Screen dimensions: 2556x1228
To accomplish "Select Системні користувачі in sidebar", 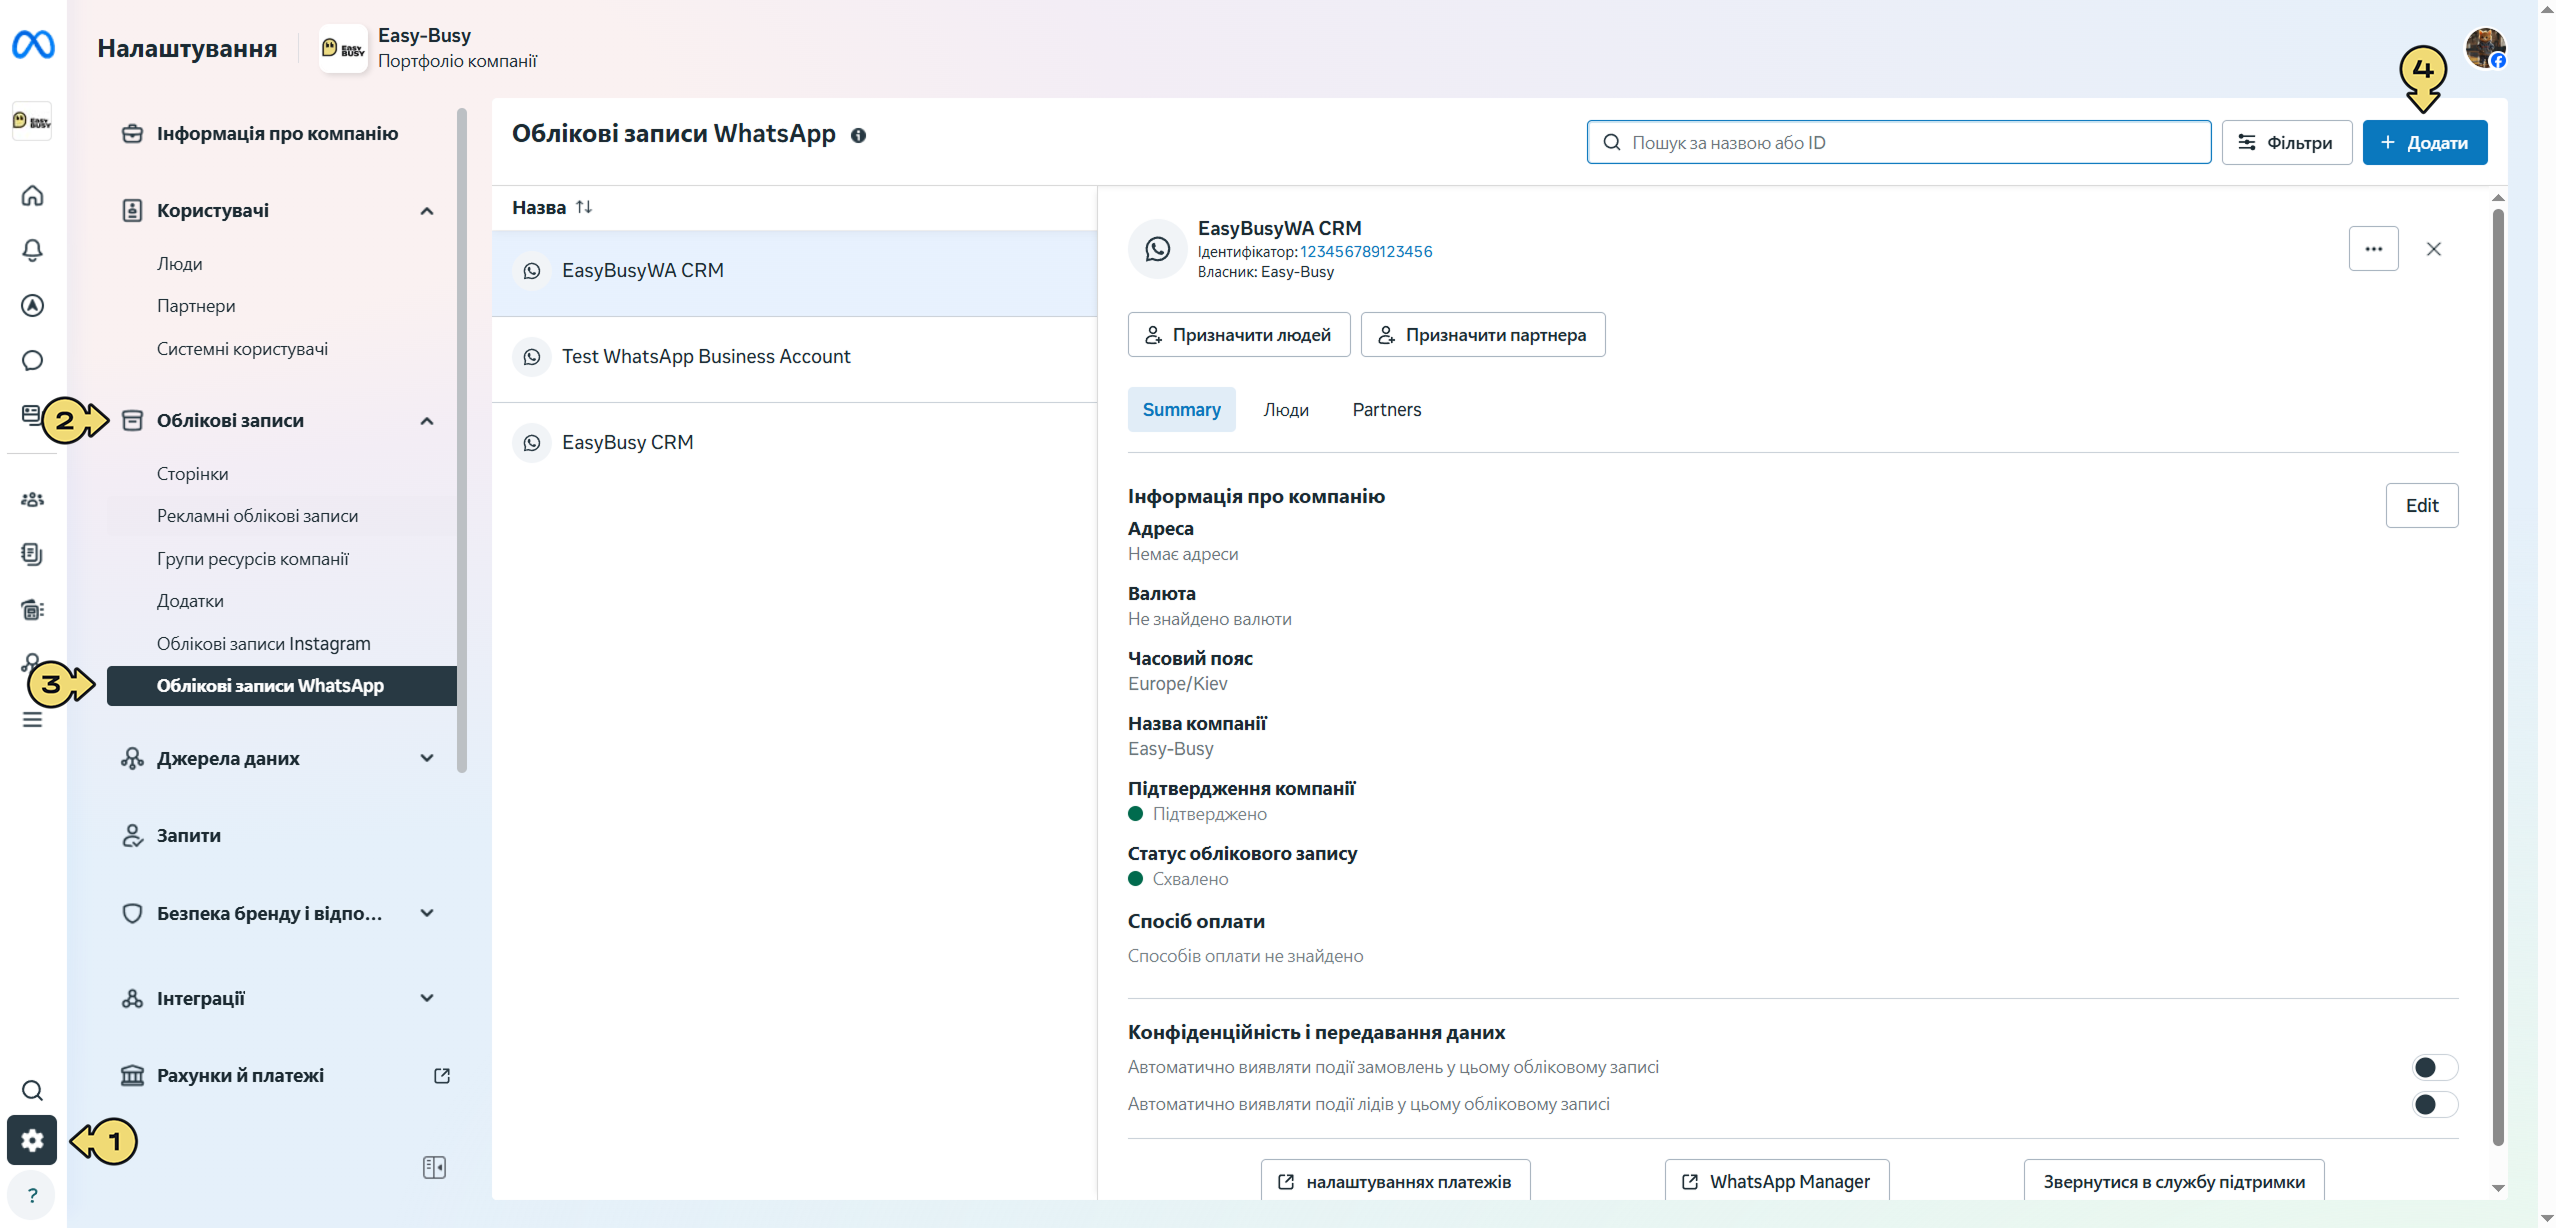I will pos(242,348).
